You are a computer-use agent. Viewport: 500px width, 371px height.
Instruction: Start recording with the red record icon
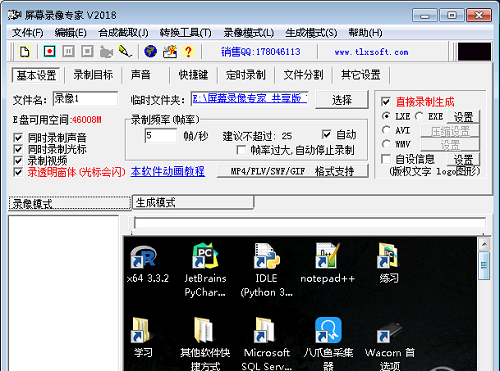coord(50,51)
